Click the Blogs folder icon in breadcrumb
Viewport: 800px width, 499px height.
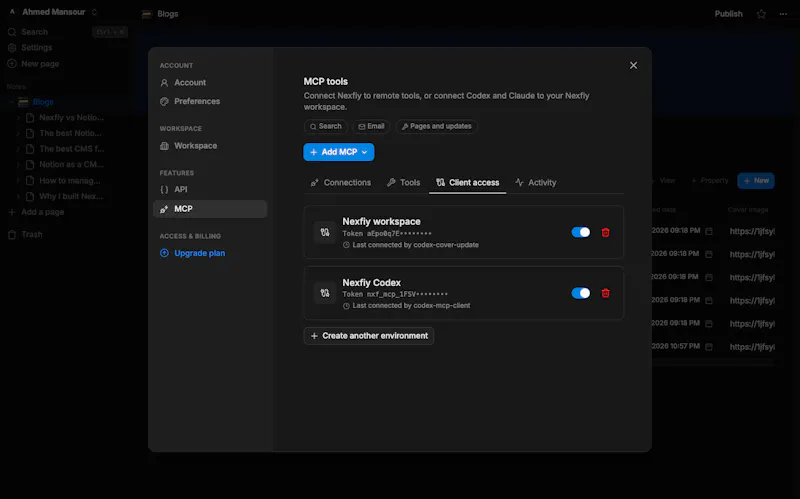pos(147,14)
